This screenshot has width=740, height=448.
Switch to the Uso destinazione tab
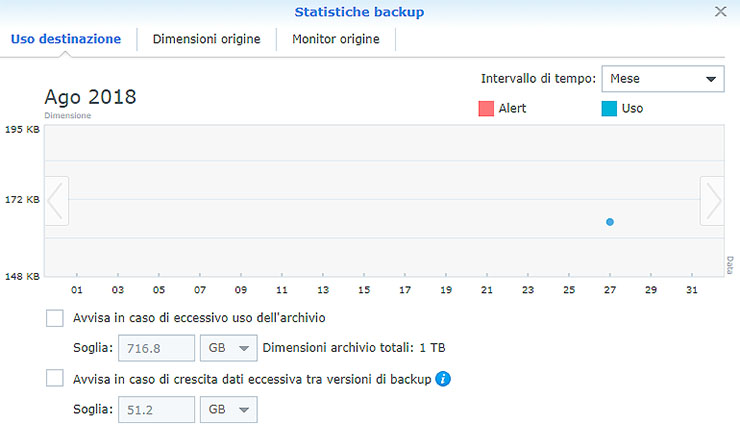[x=66, y=39]
